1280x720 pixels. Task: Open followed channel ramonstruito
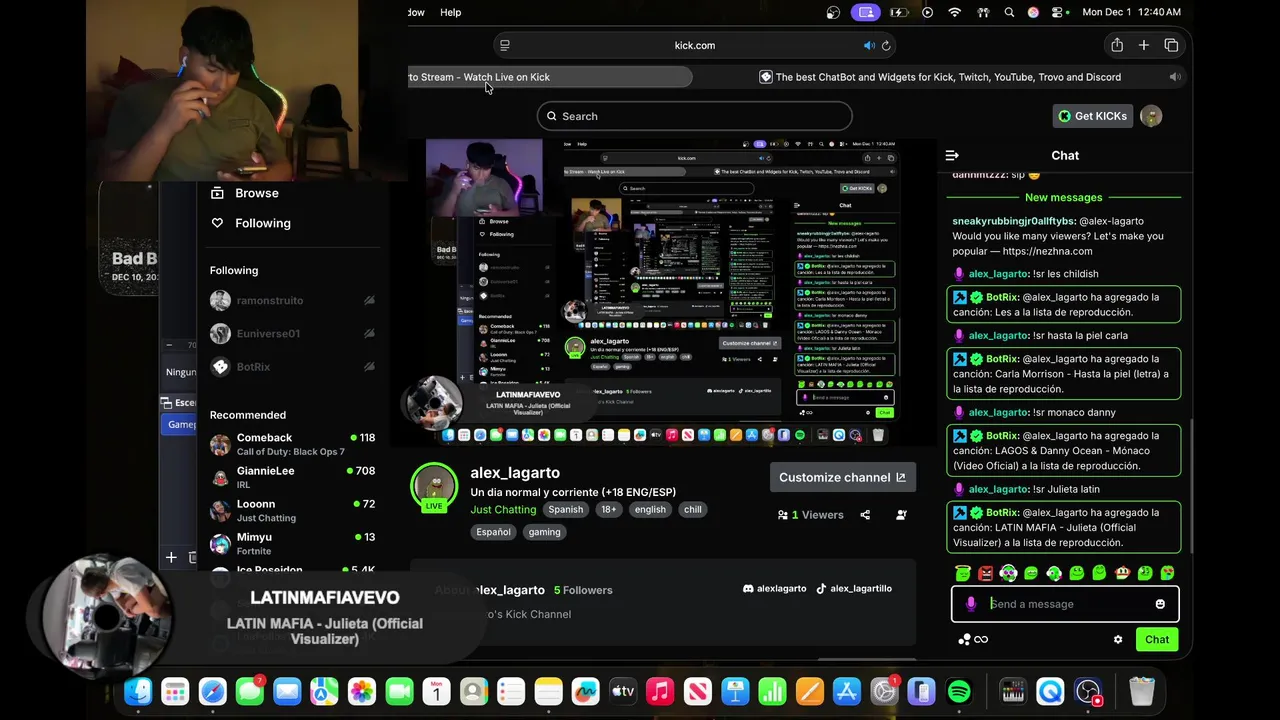click(292, 300)
